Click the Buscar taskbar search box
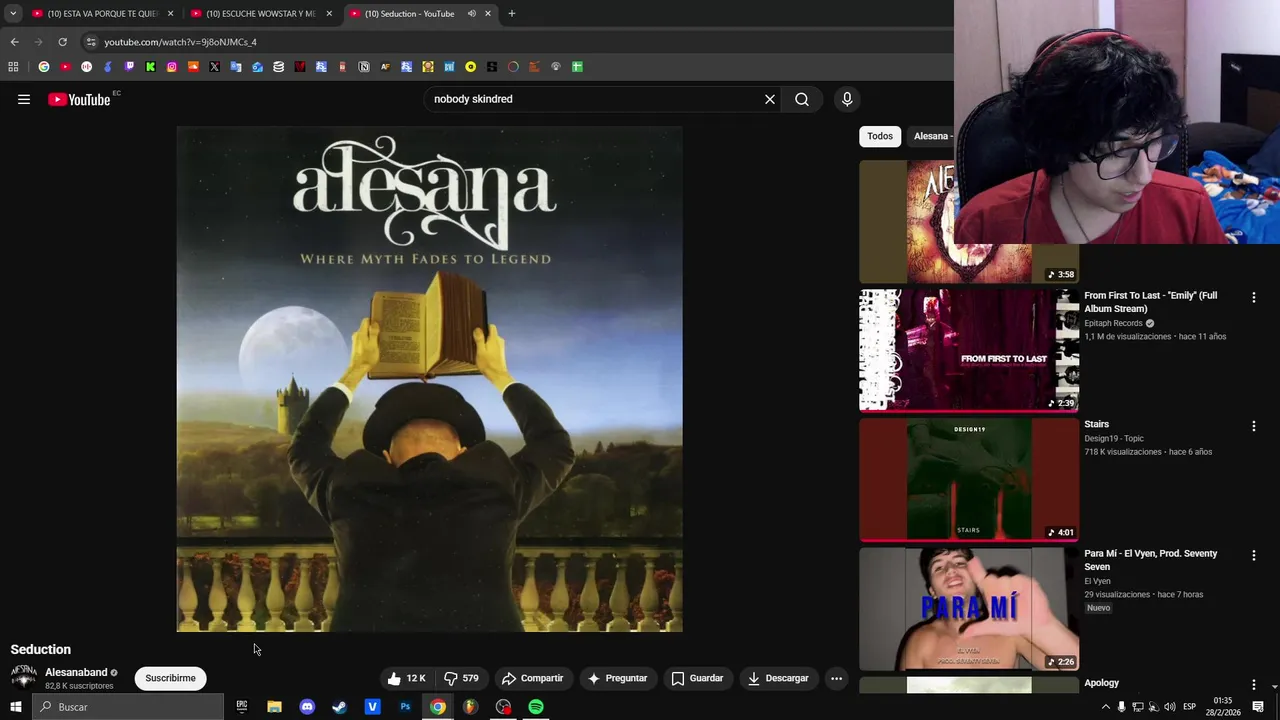Screen dimensions: 1280x720 tap(128, 707)
